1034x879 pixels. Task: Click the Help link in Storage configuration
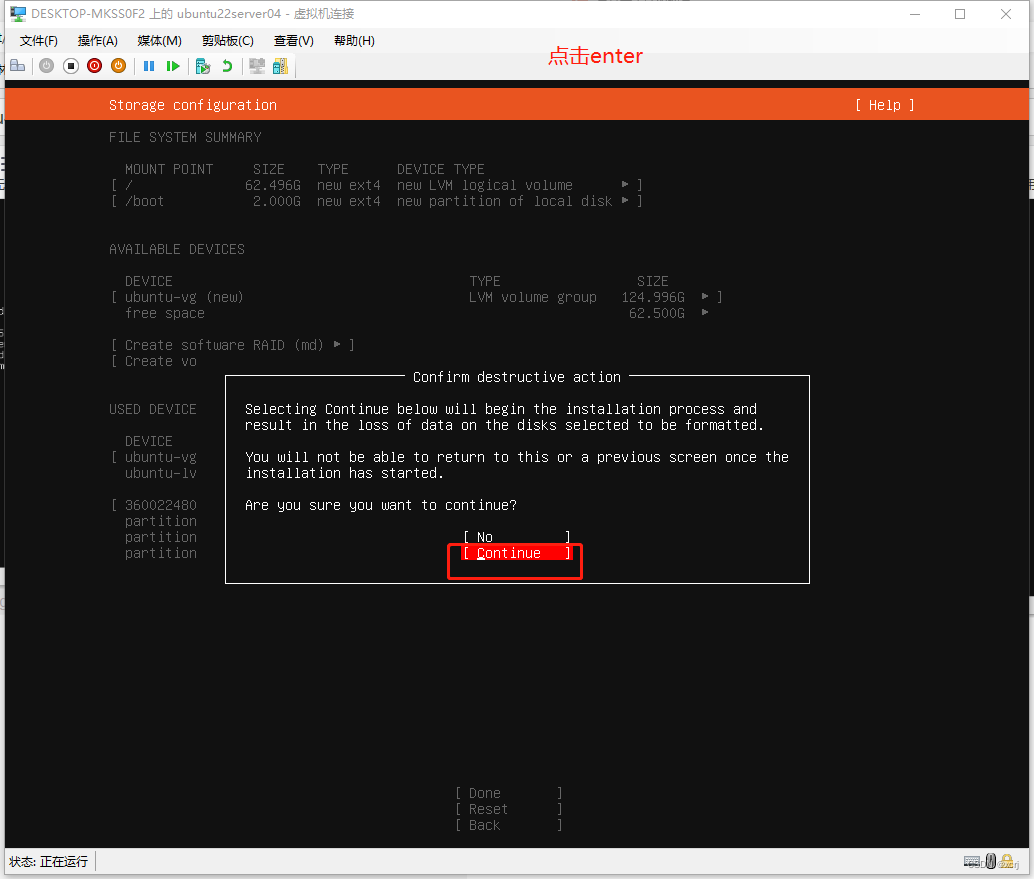(x=884, y=105)
